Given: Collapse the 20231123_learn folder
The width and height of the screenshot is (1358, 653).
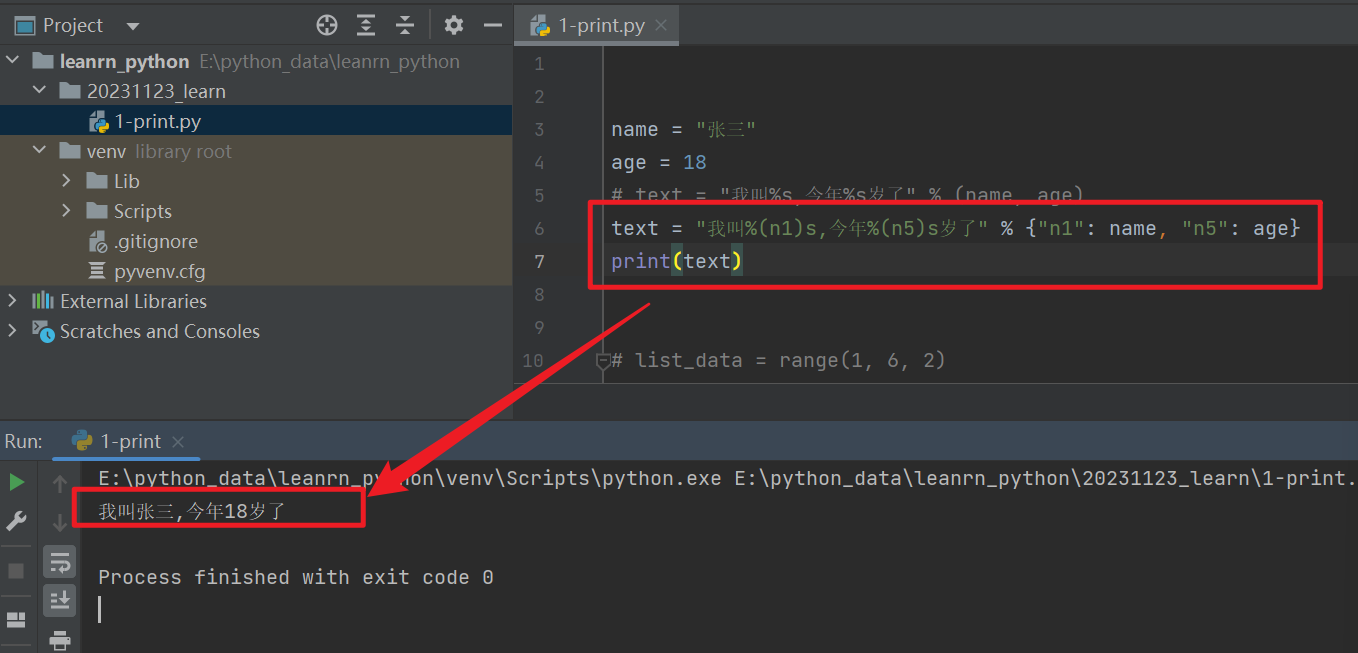Looking at the screenshot, I should [40, 90].
